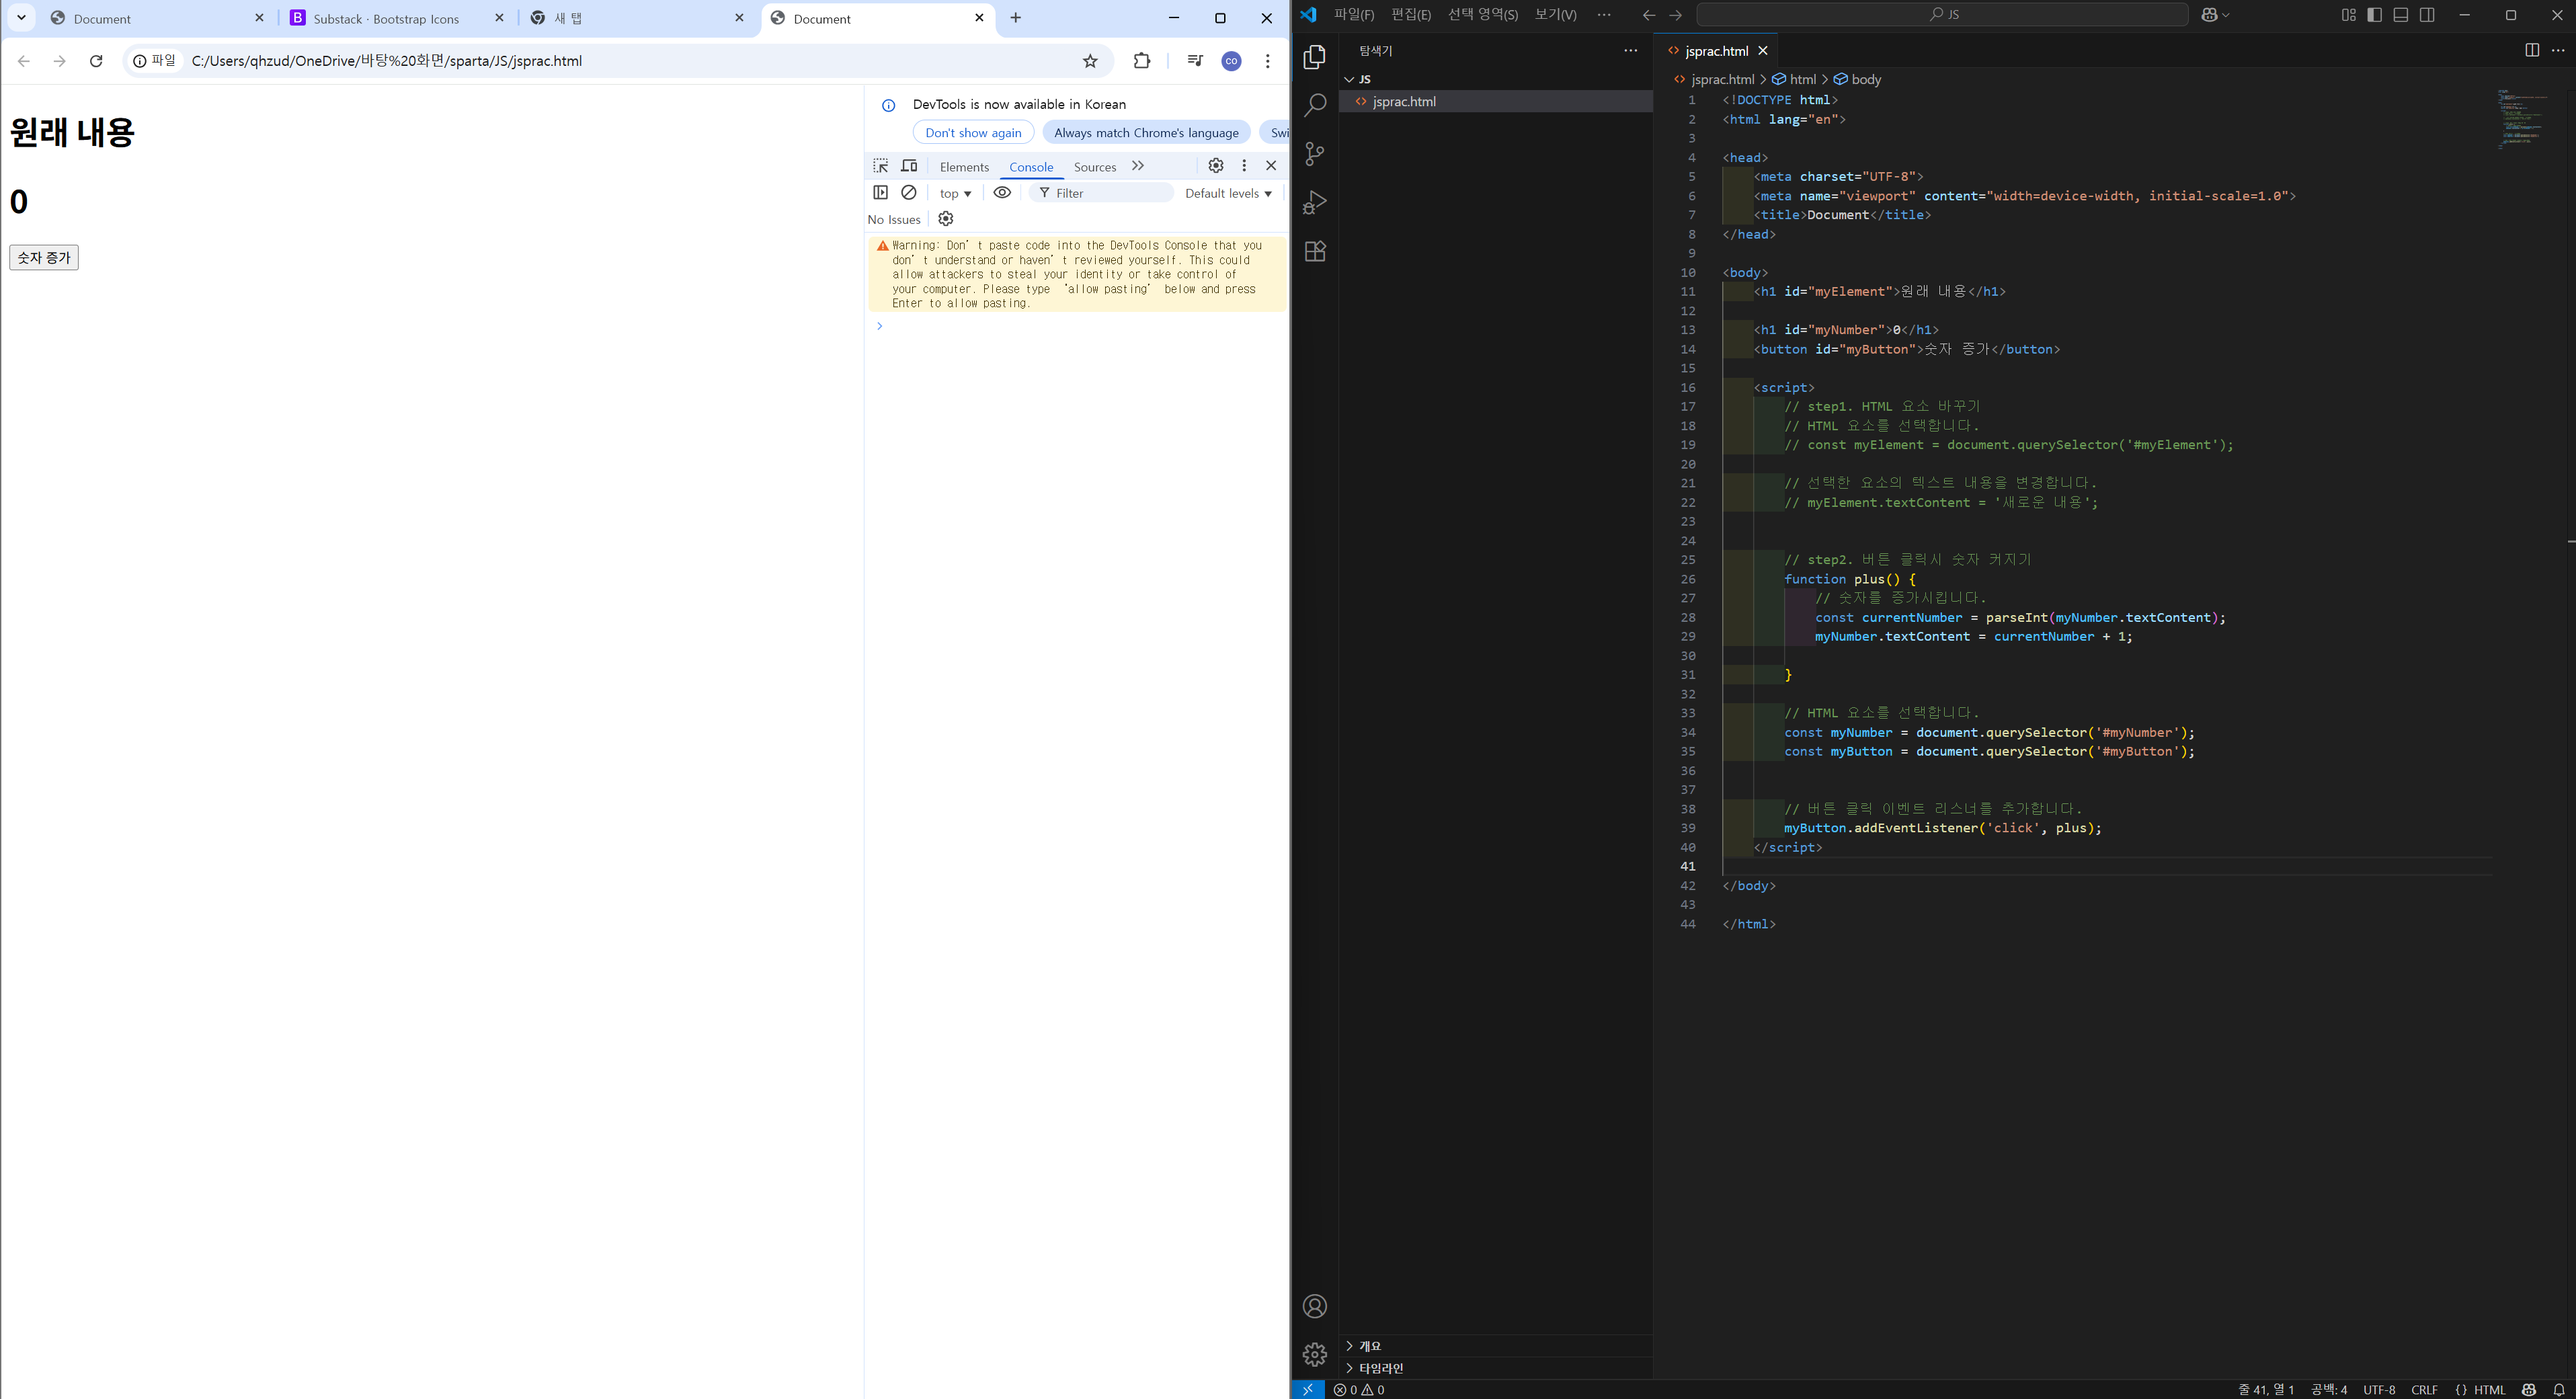Viewport: 2576px width, 1399px height.
Task: Switch to the Substack · Bootstrap Icons browser tab
Action: [398, 19]
